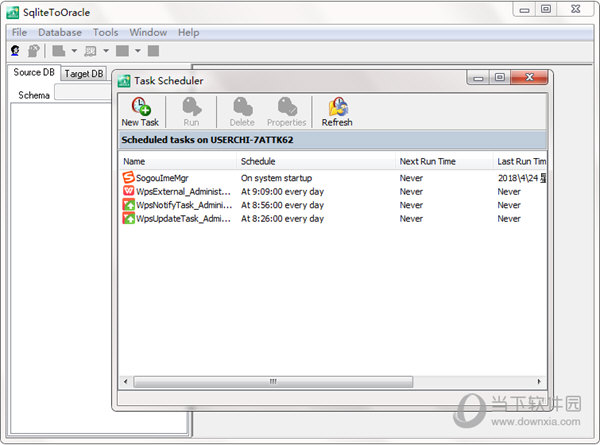Click the horizontal scrollbar thumb in task list
Image resolution: width=600 pixels, height=445 pixels.
273,381
